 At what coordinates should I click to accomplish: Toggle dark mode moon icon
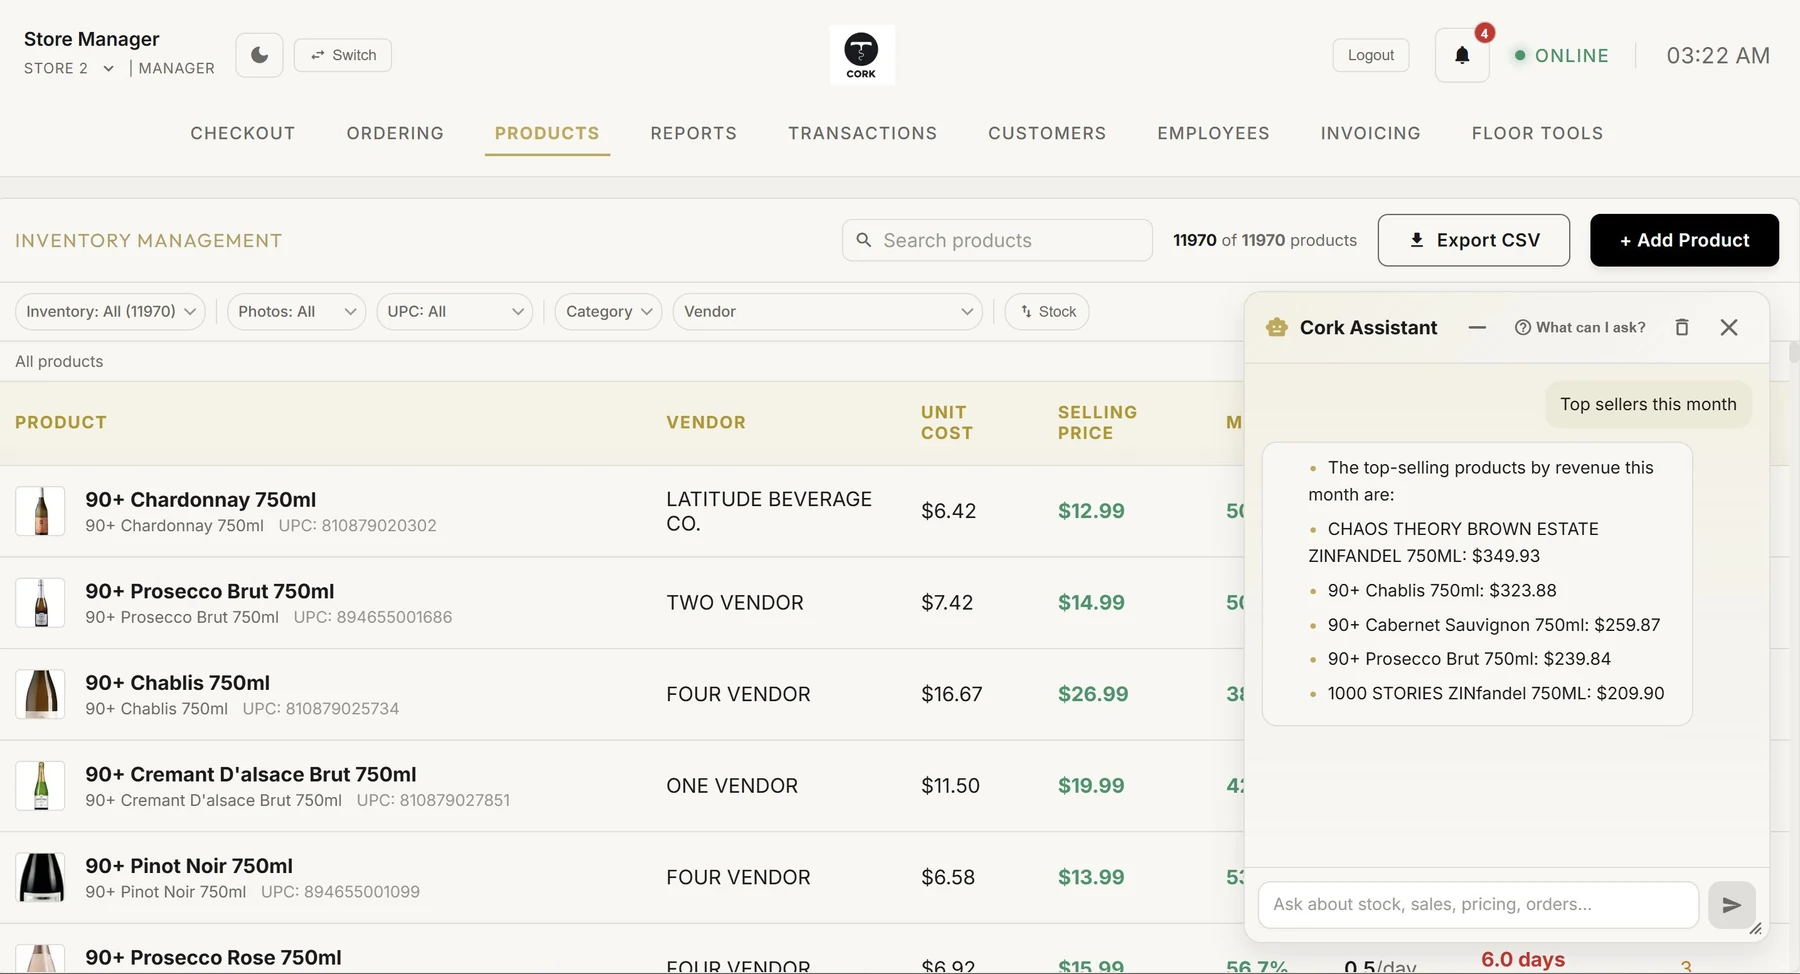click(x=259, y=55)
